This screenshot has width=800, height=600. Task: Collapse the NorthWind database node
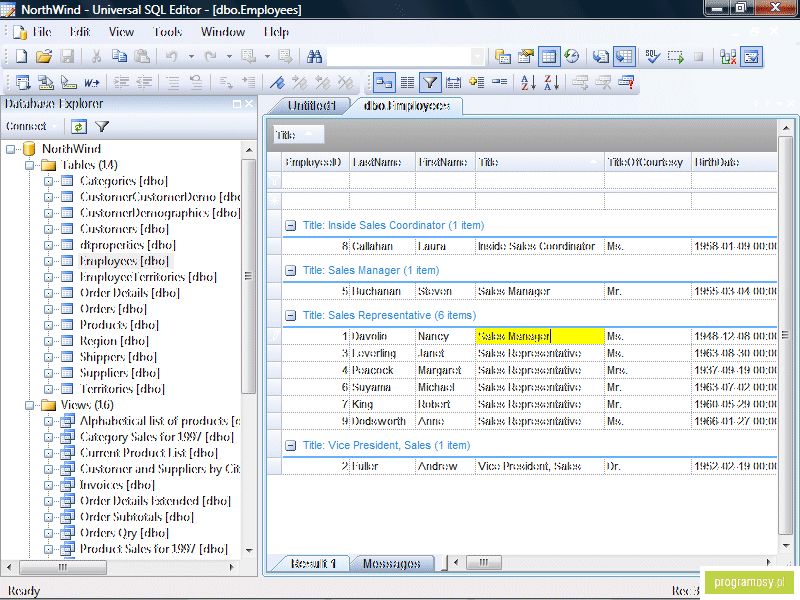click(11, 149)
